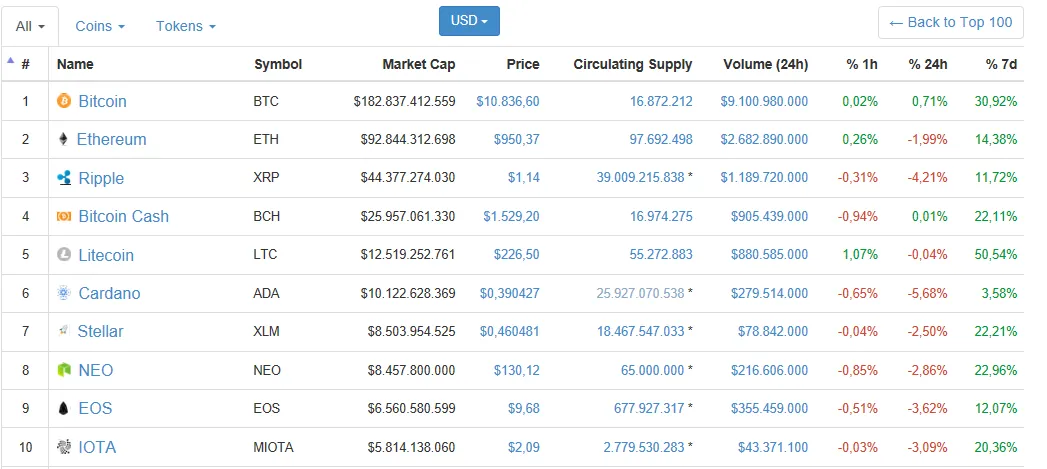This screenshot has width=1047, height=469.
Task: Click NEO price $130,12
Action: [x=516, y=370]
